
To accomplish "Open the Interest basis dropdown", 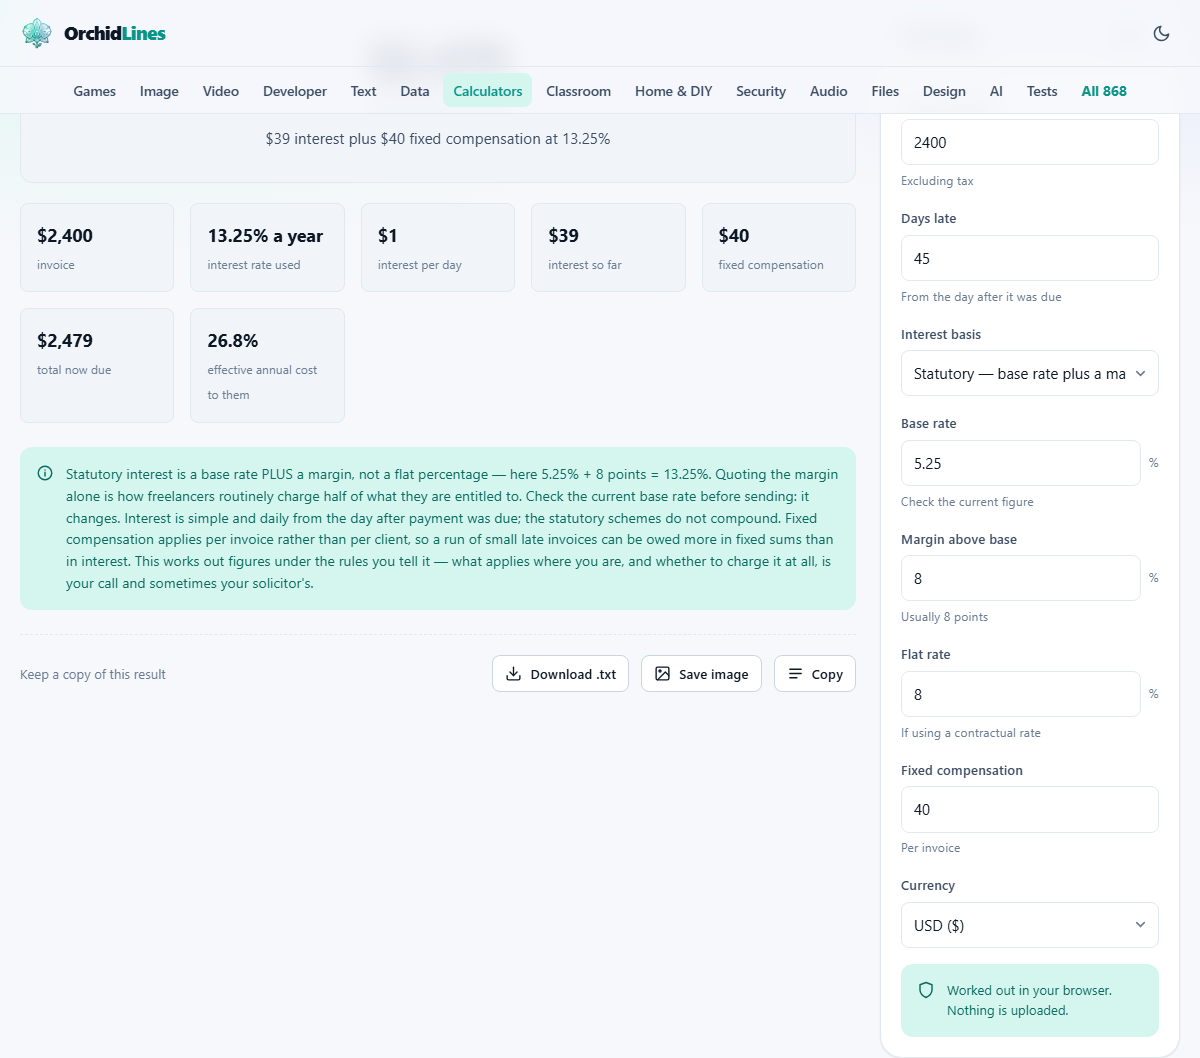I will [1029, 373].
